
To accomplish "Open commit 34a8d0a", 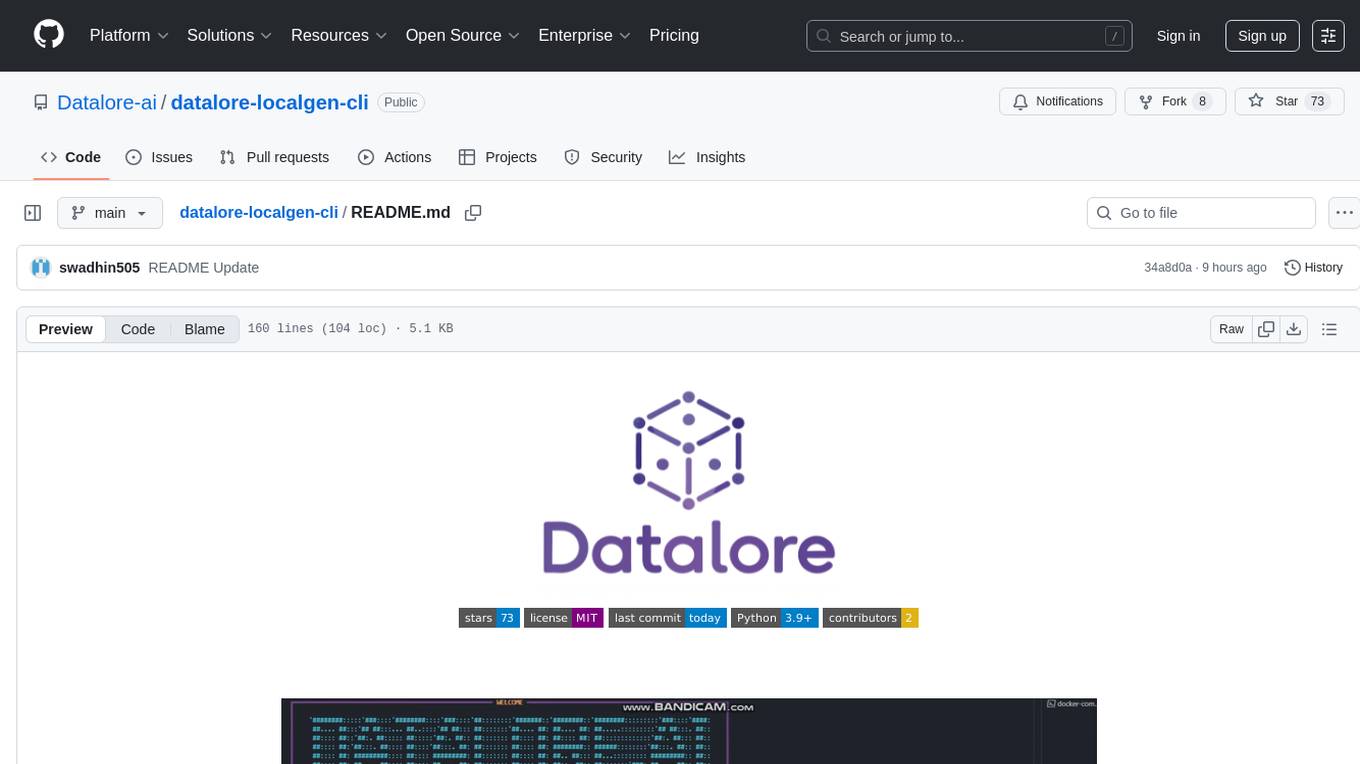I will click(1168, 267).
